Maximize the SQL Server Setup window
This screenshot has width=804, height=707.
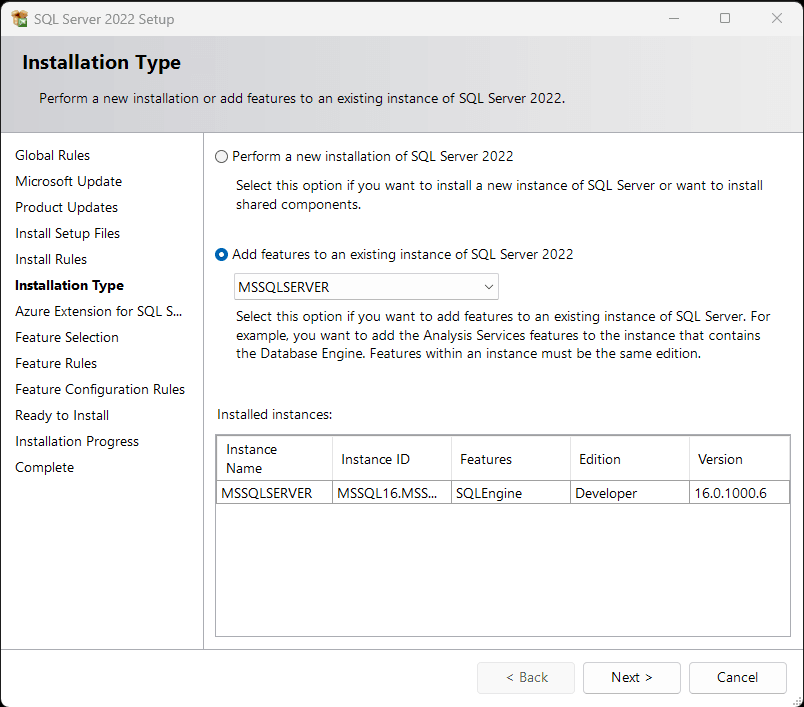point(725,18)
